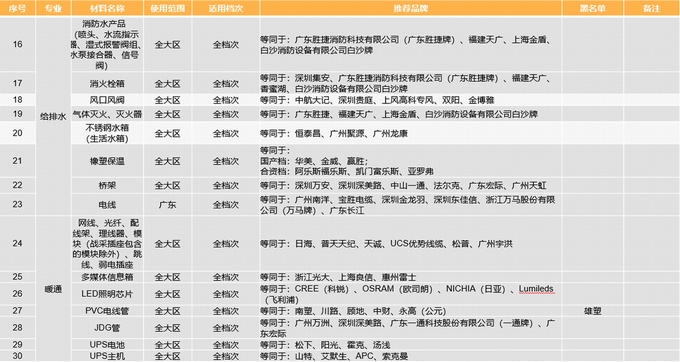
Task: Select the UPS电池 material cell
Action: click(x=107, y=345)
